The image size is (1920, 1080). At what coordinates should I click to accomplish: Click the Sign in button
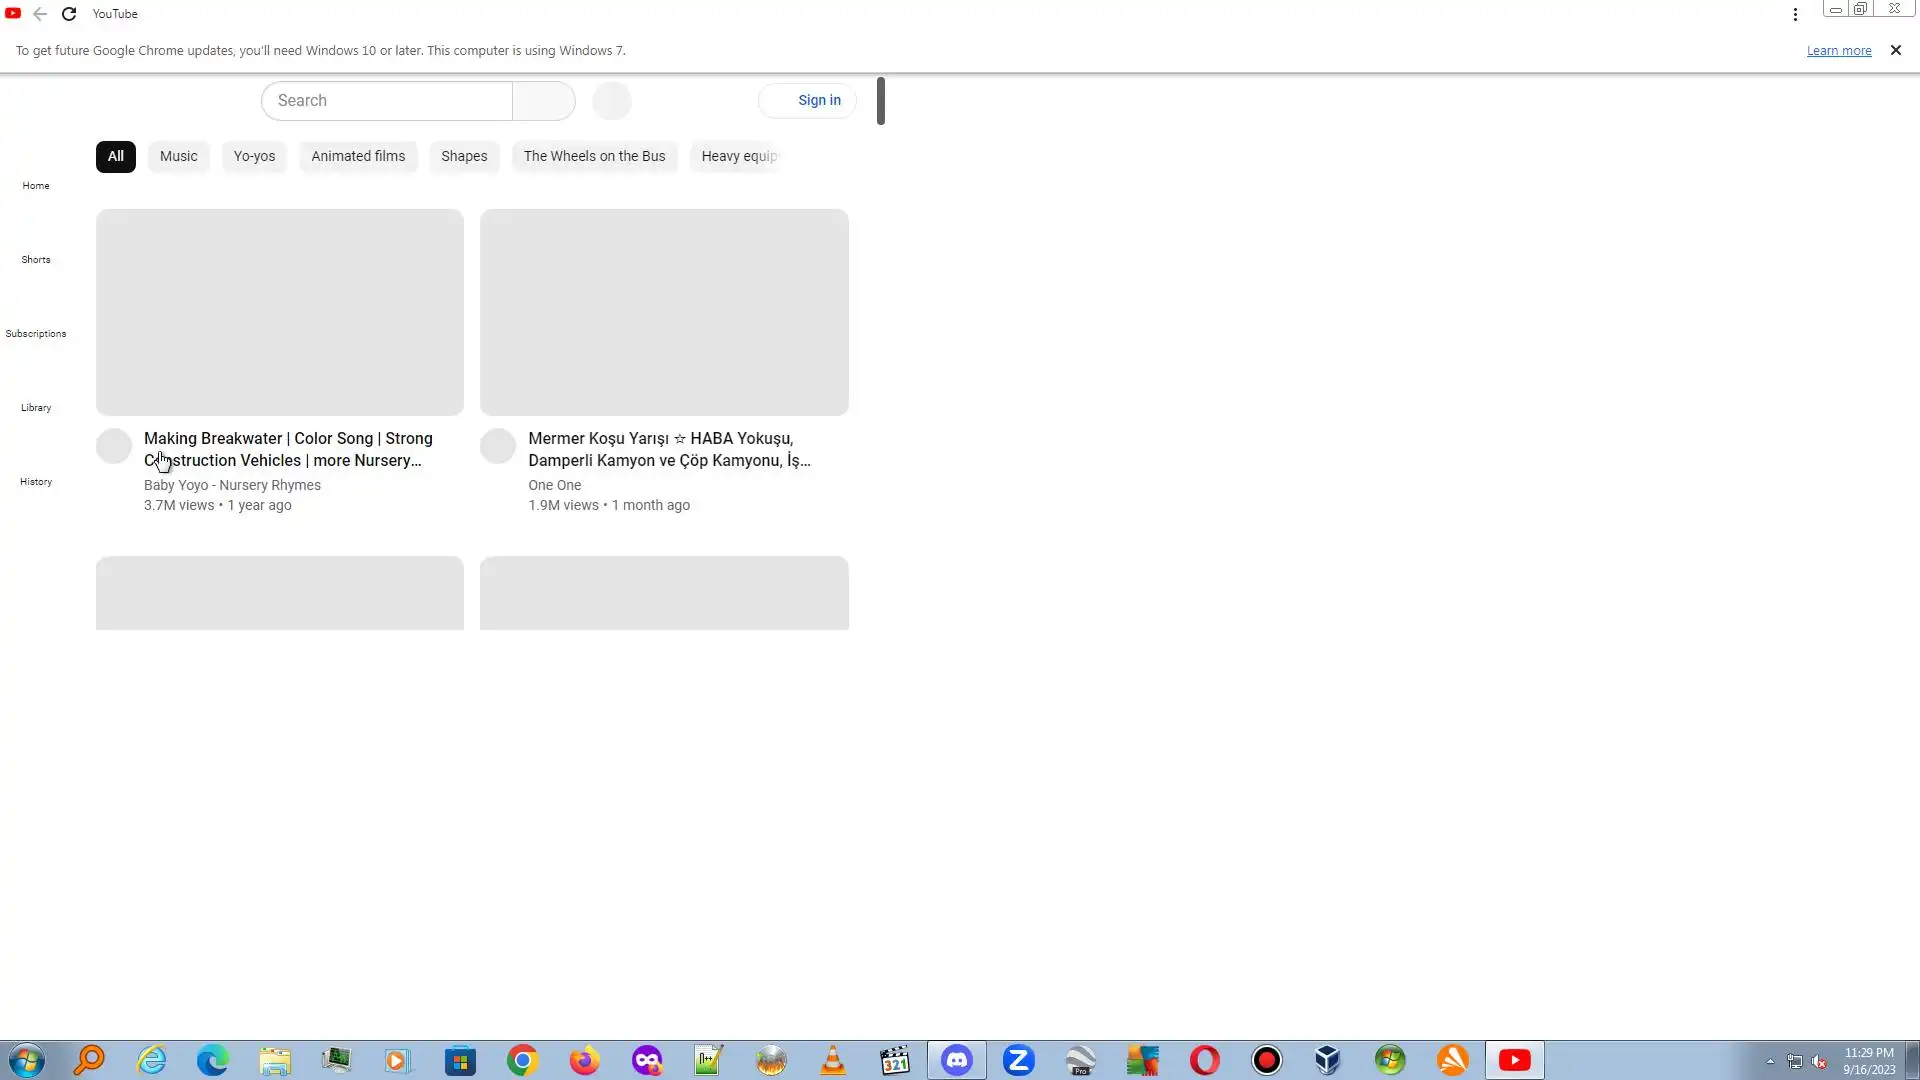pos(807,101)
